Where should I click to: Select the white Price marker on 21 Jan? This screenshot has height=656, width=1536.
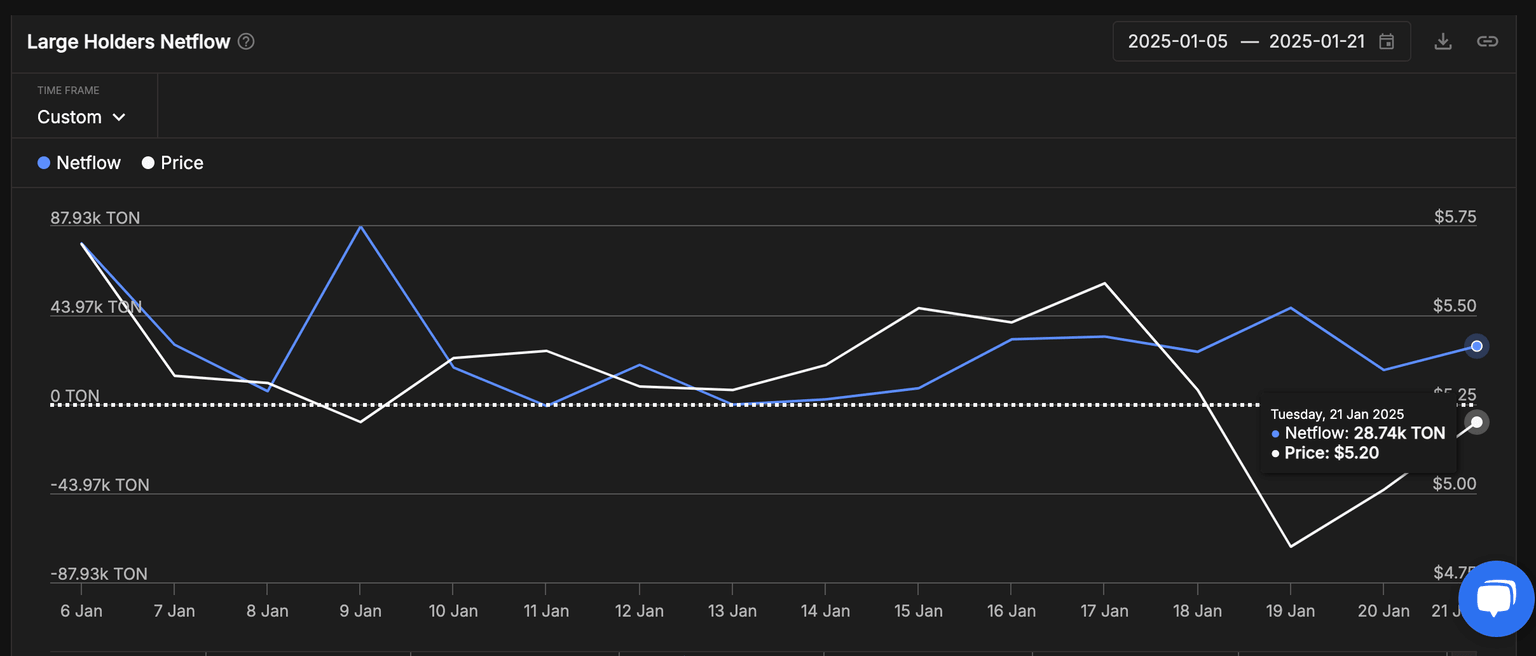(x=1476, y=422)
